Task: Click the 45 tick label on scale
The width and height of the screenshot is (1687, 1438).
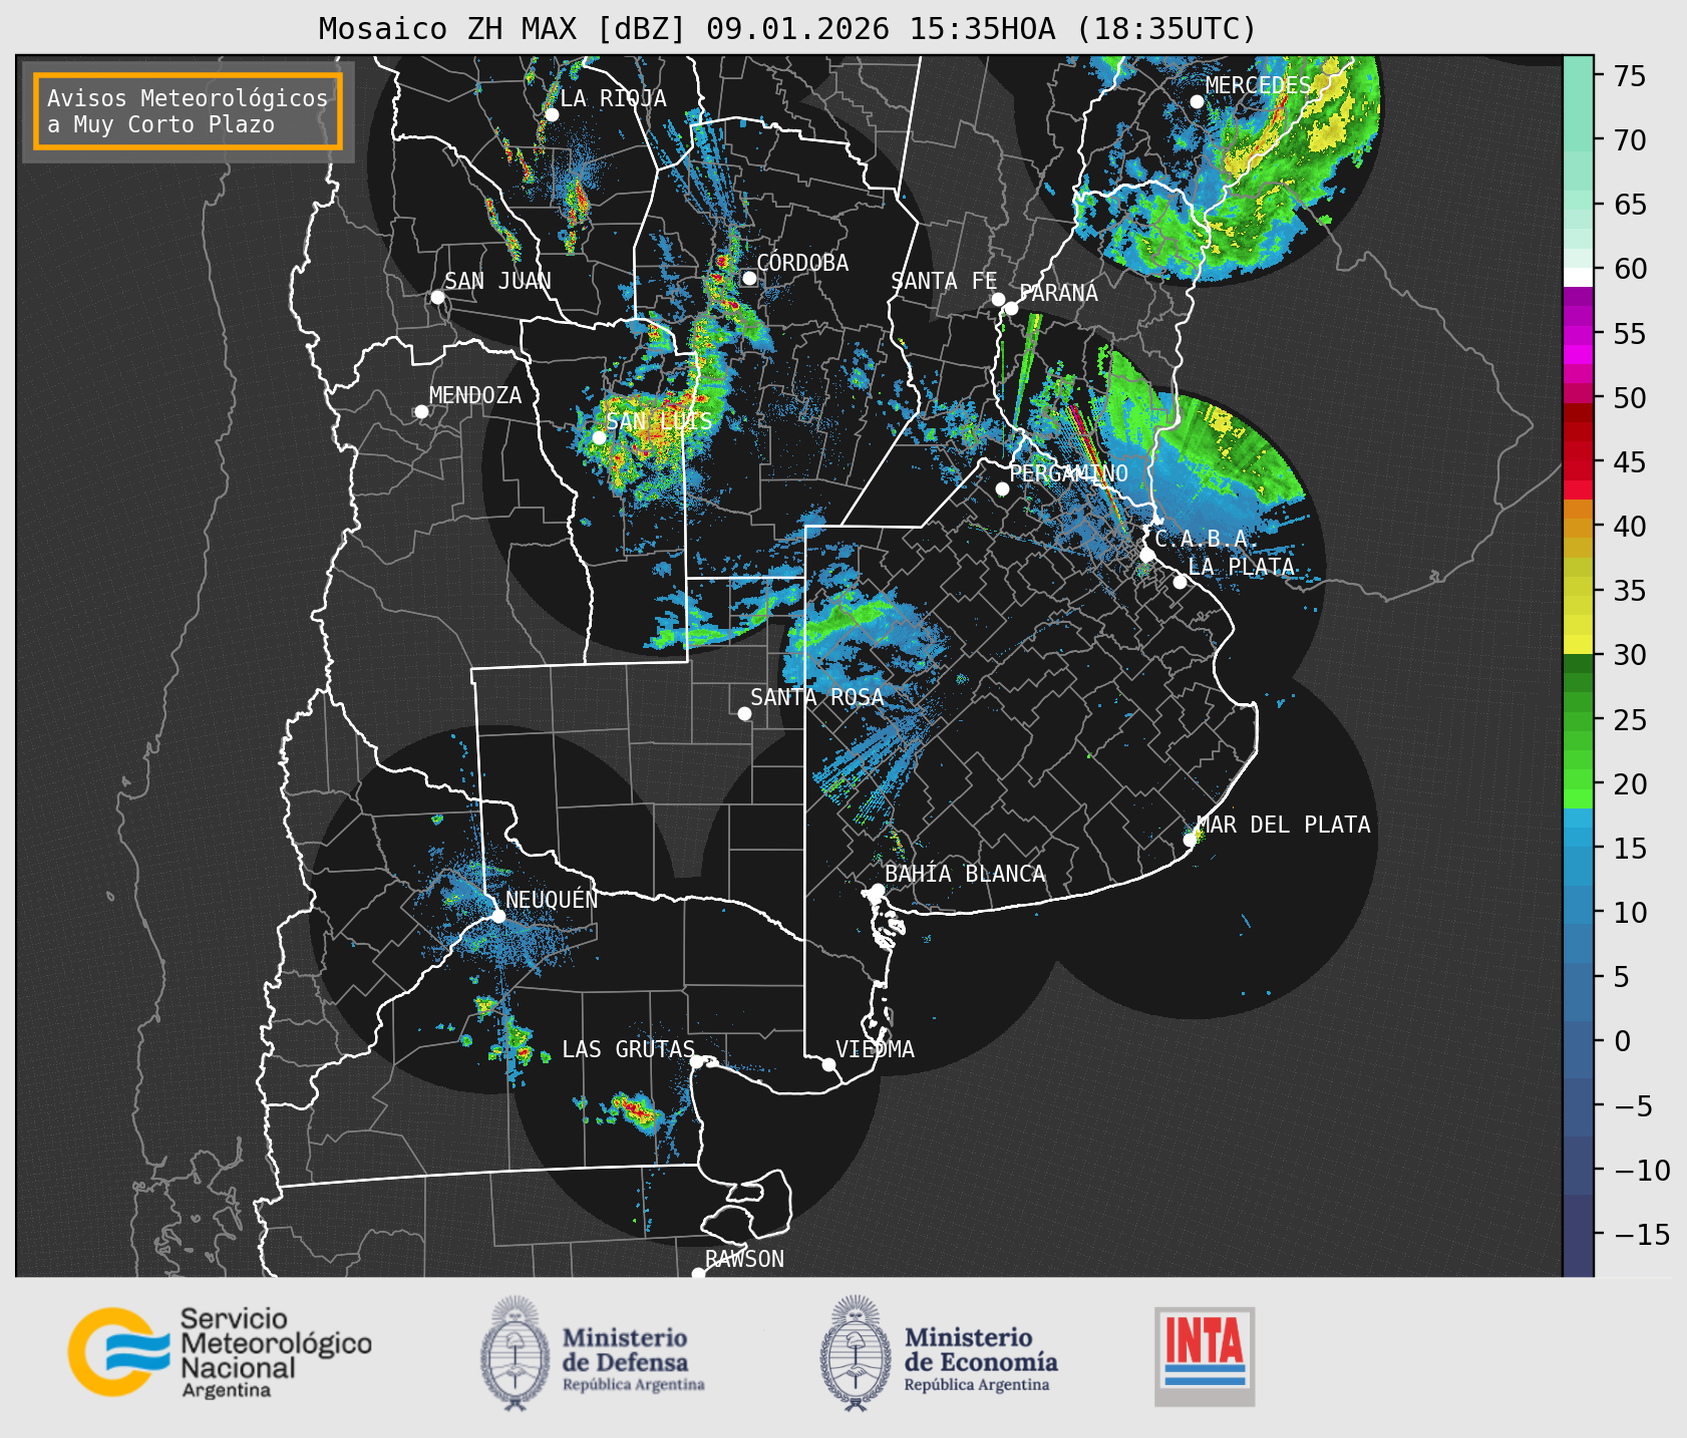Action: [x=1628, y=462]
